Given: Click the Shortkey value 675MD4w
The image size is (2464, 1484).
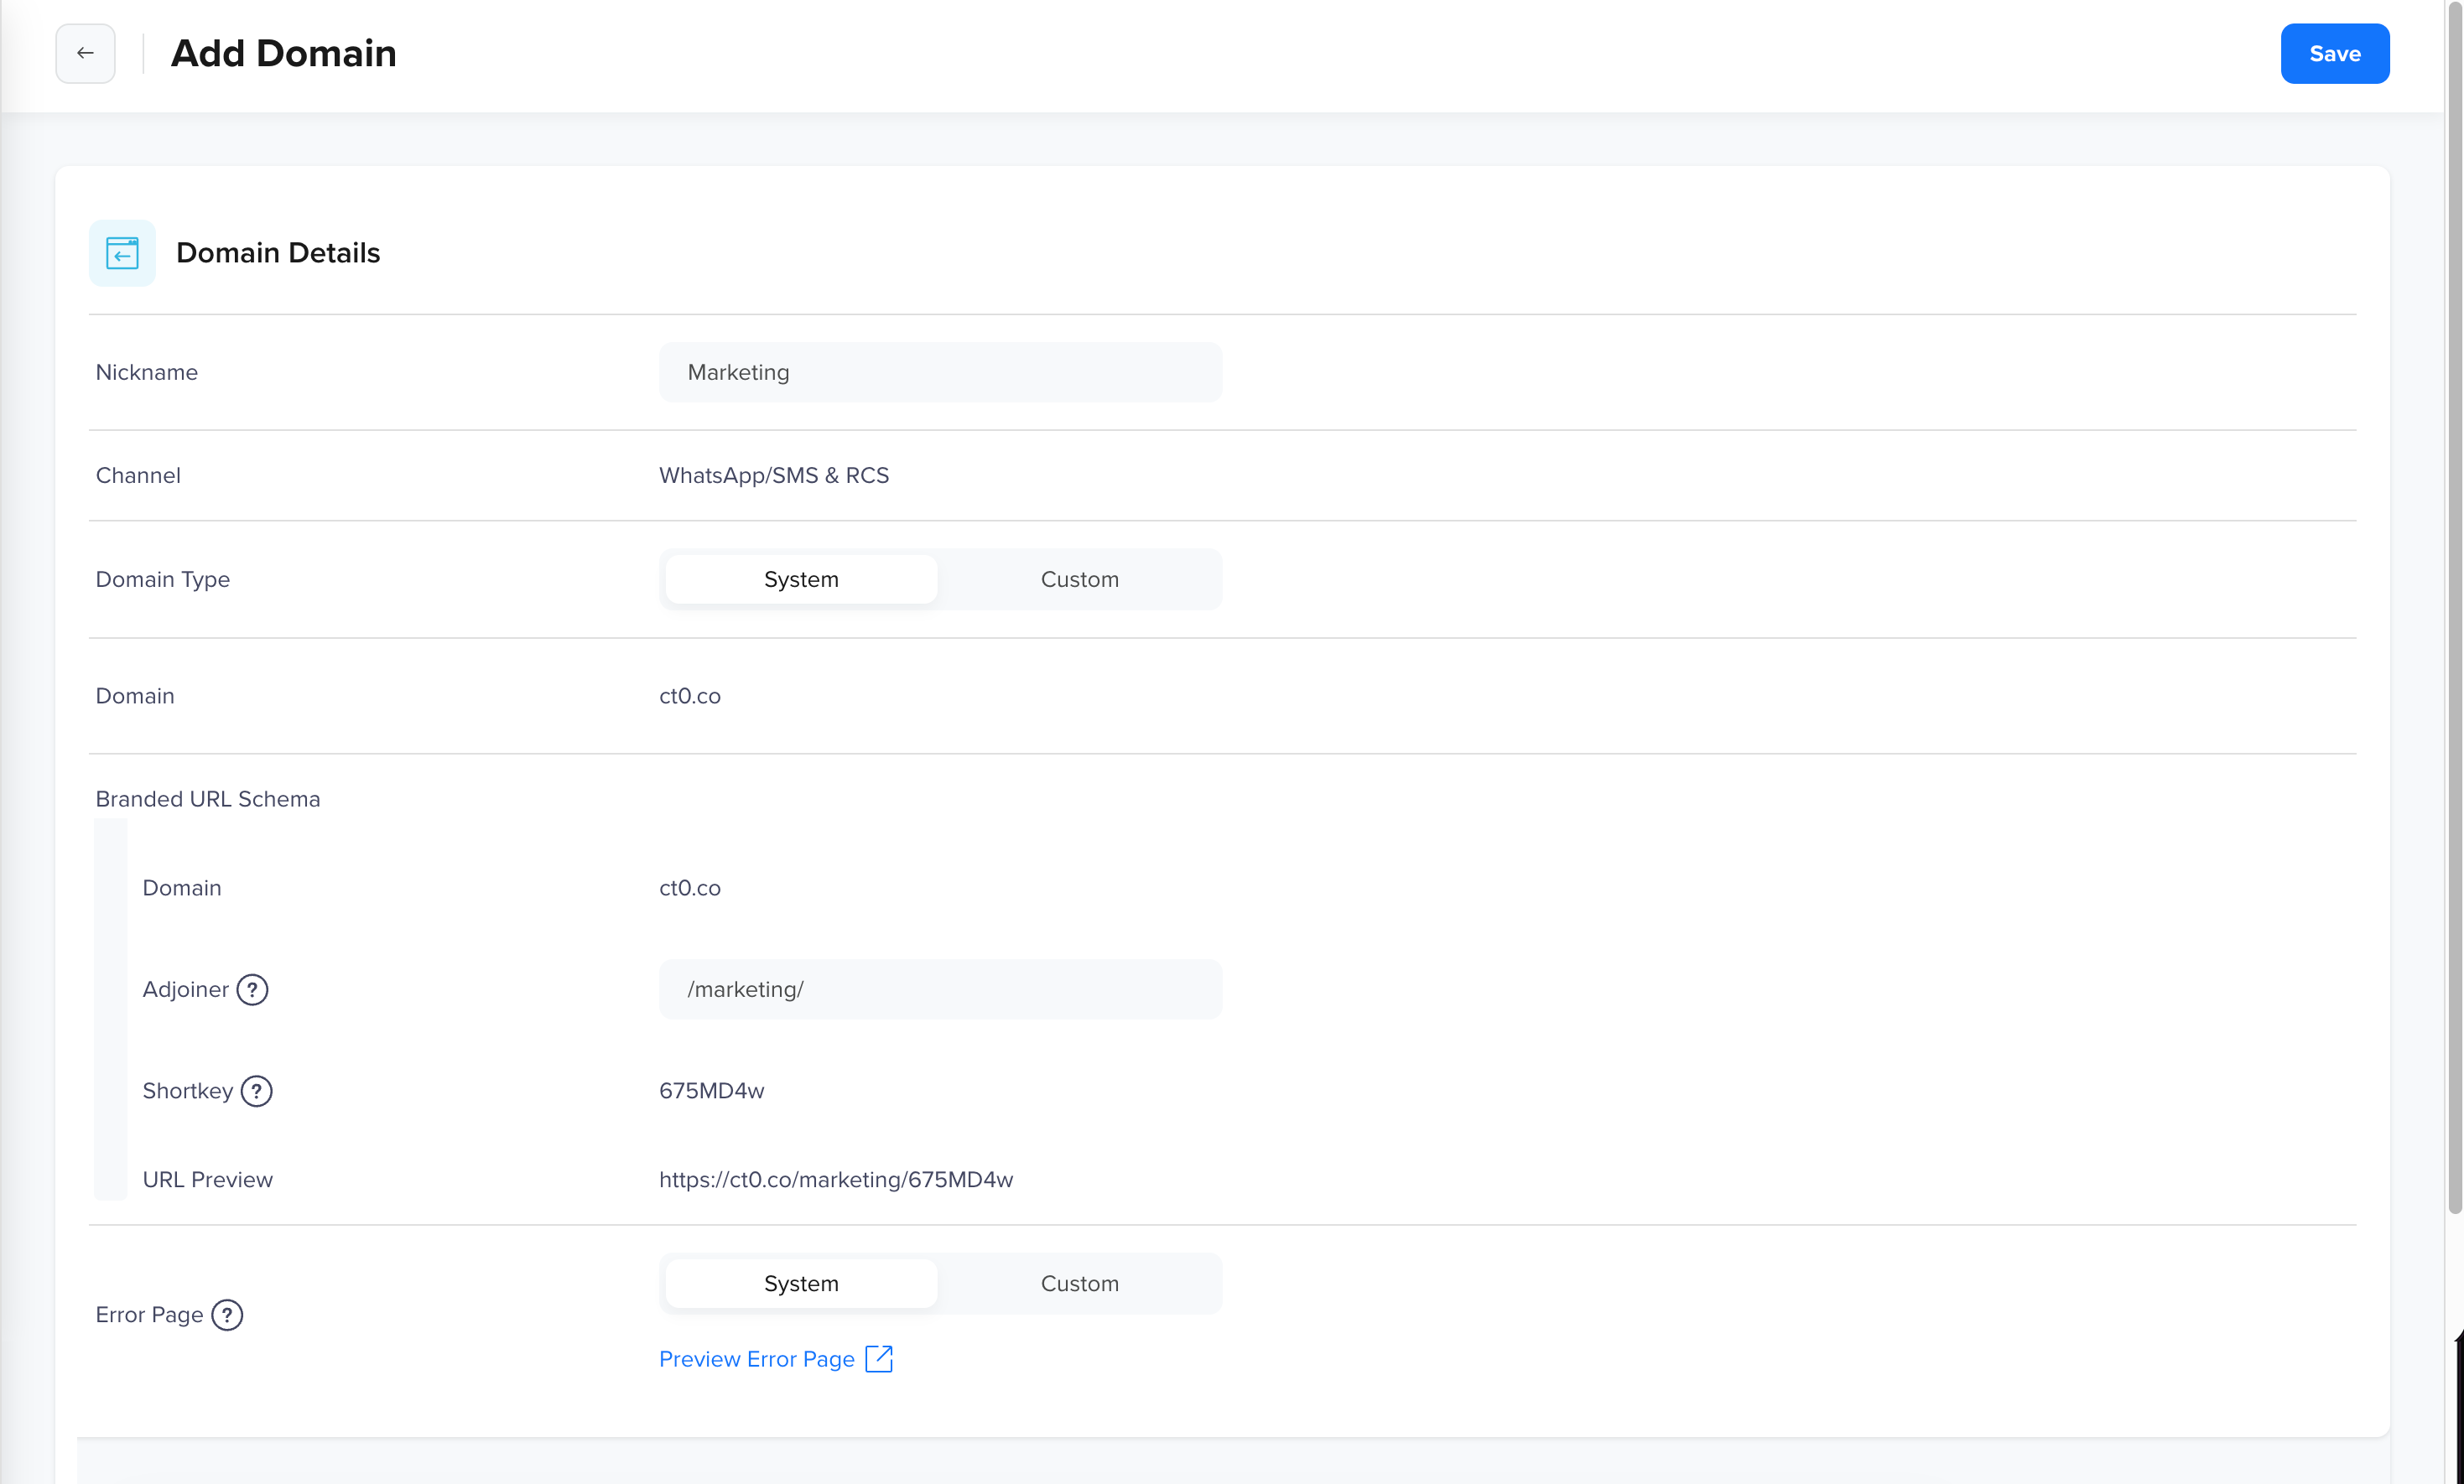Looking at the screenshot, I should coord(711,1090).
